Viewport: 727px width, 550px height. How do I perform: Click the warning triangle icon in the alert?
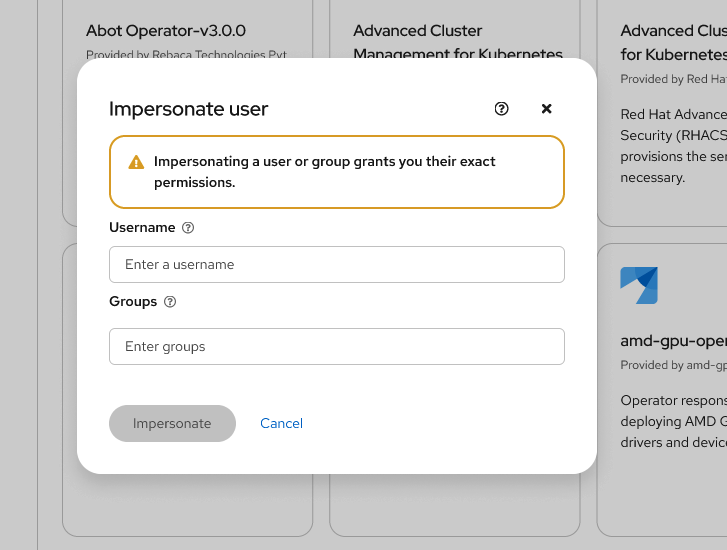point(136,162)
